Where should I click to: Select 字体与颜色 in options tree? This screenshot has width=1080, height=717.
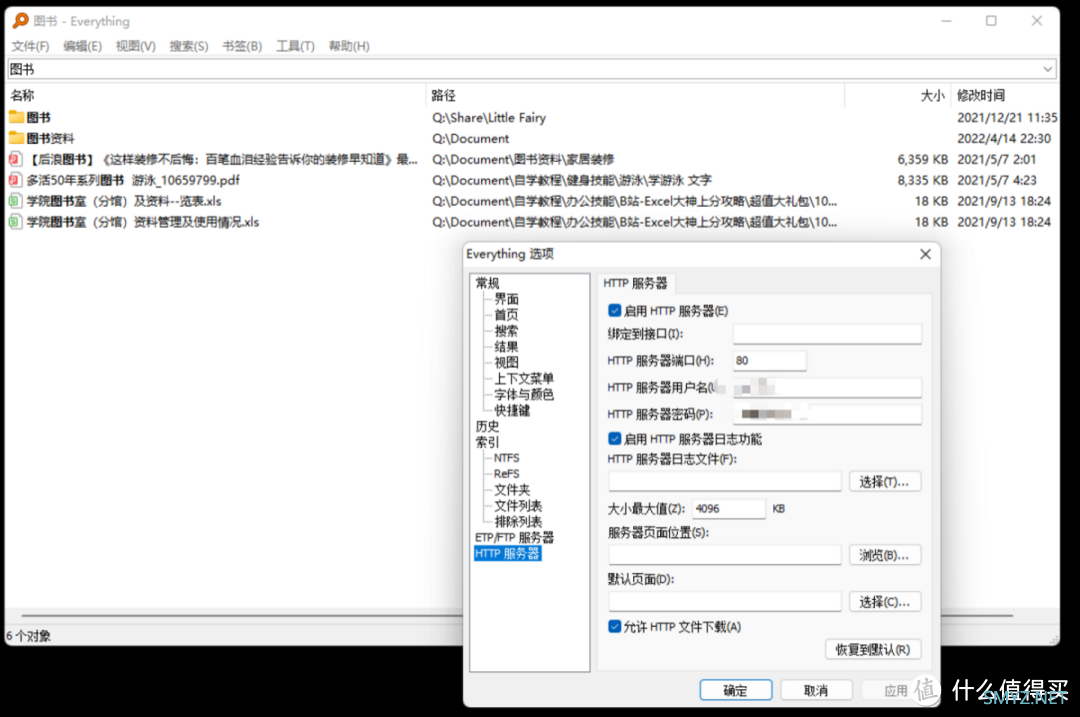coord(524,394)
